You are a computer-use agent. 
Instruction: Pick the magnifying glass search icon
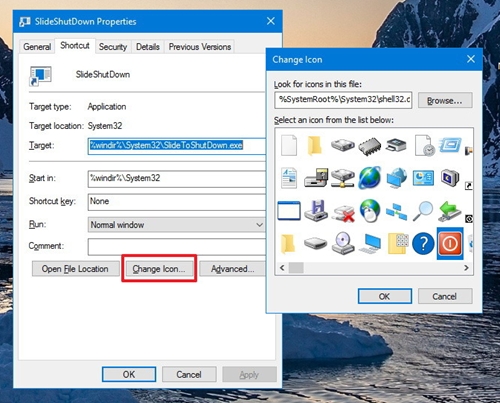pos(423,211)
